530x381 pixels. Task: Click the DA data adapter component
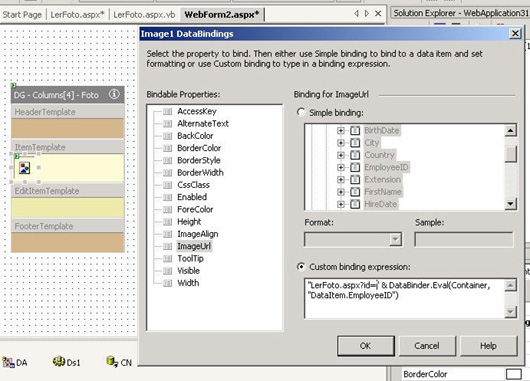[15, 362]
